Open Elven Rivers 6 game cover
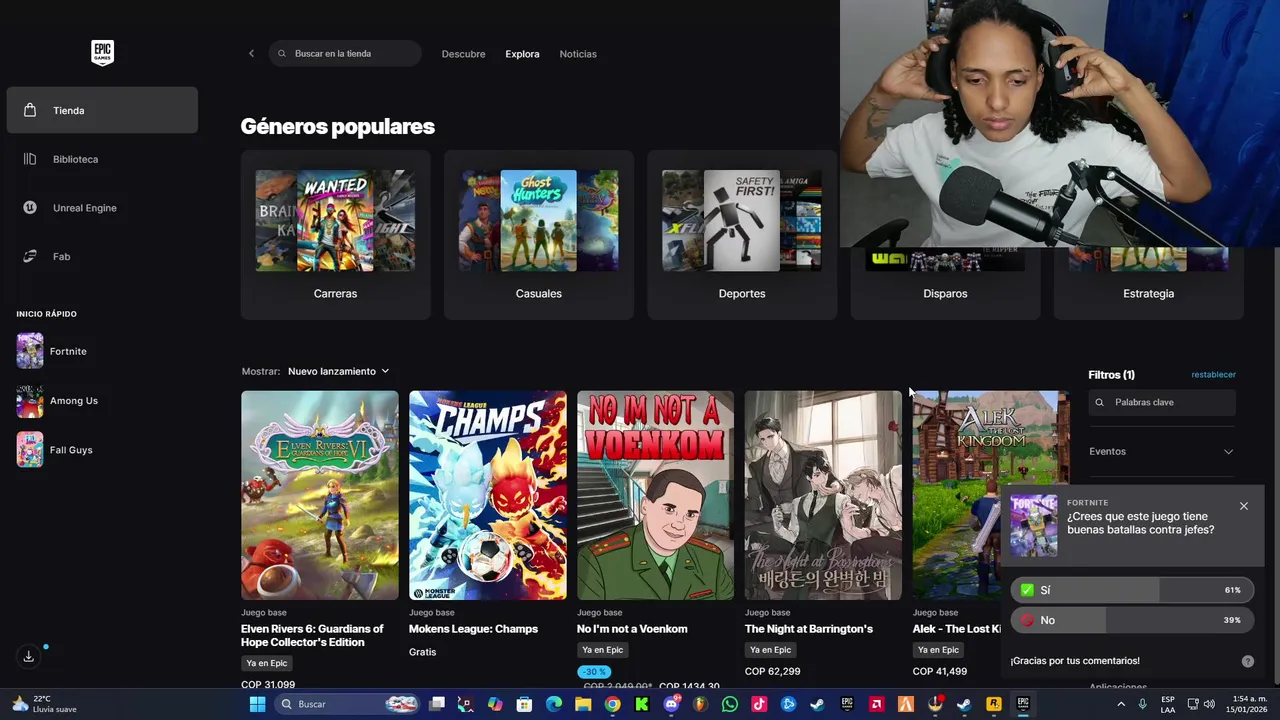 coord(320,495)
